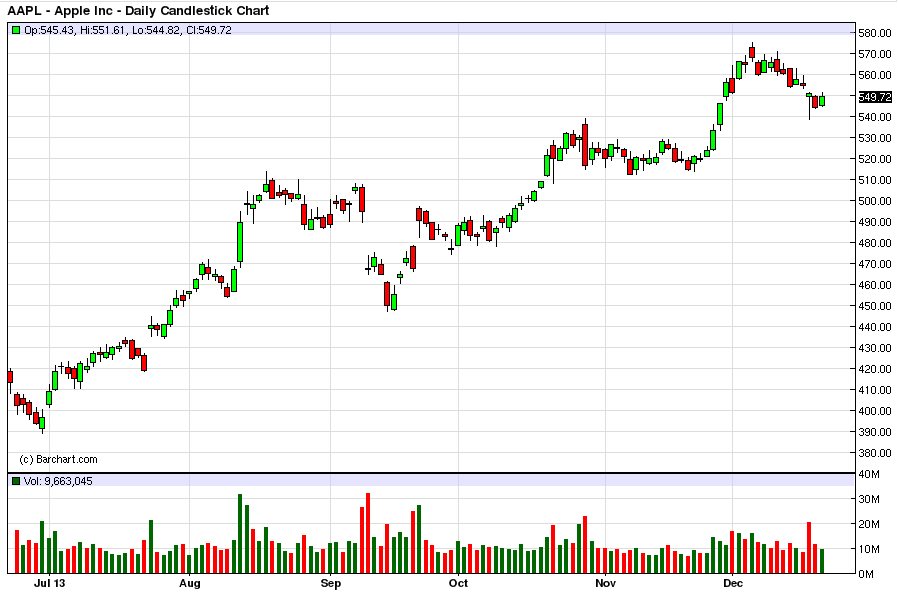
Task: Click the 560.00 price axis label
Action: [x=875, y=75]
